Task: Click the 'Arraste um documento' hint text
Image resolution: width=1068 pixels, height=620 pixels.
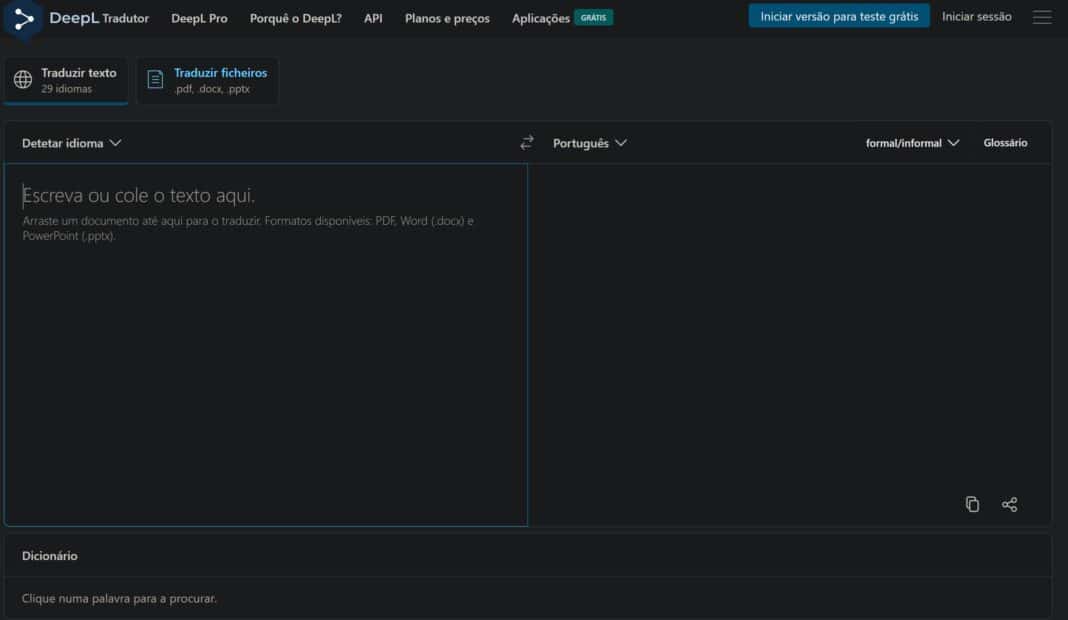Action: click(248, 228)
